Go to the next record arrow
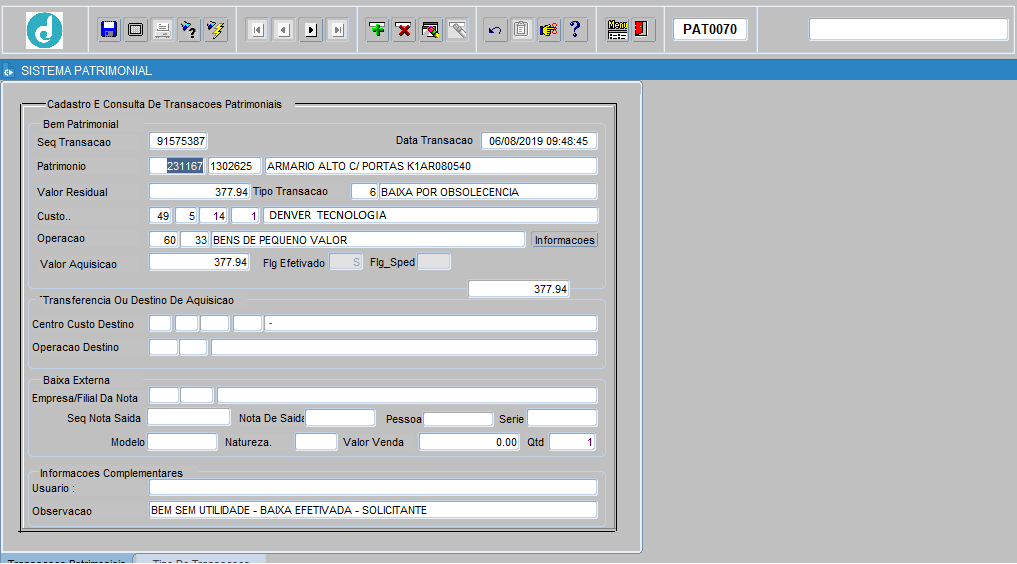1017x564 pixels. (x=311, y=30)
